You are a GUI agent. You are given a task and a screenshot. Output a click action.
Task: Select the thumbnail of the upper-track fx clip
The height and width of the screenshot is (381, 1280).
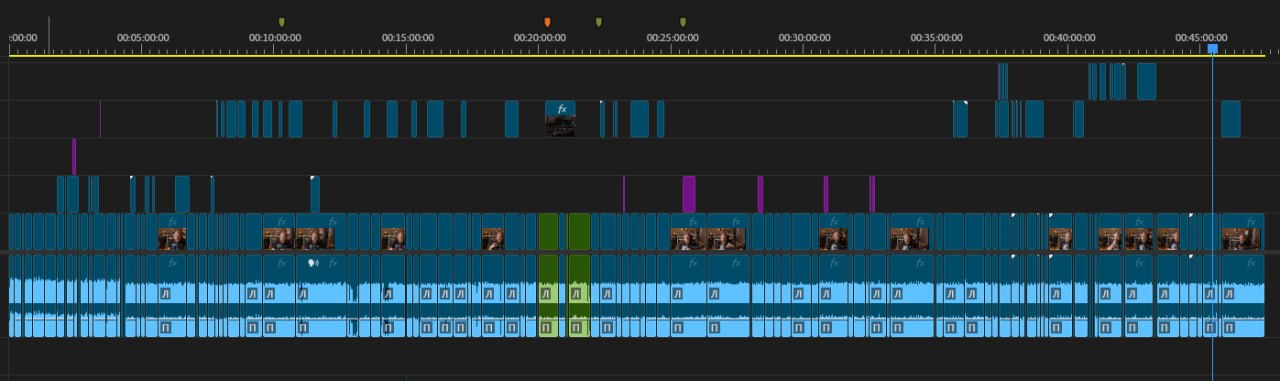coord(560,125)
